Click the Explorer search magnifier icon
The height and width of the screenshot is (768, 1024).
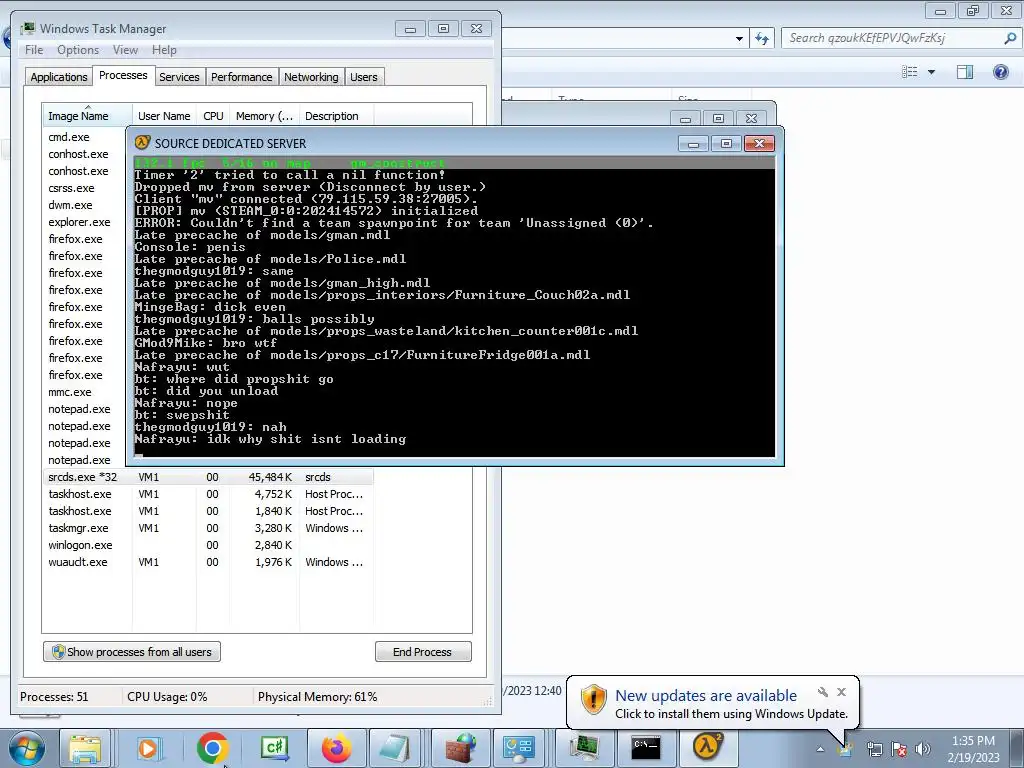[1010, 38]
